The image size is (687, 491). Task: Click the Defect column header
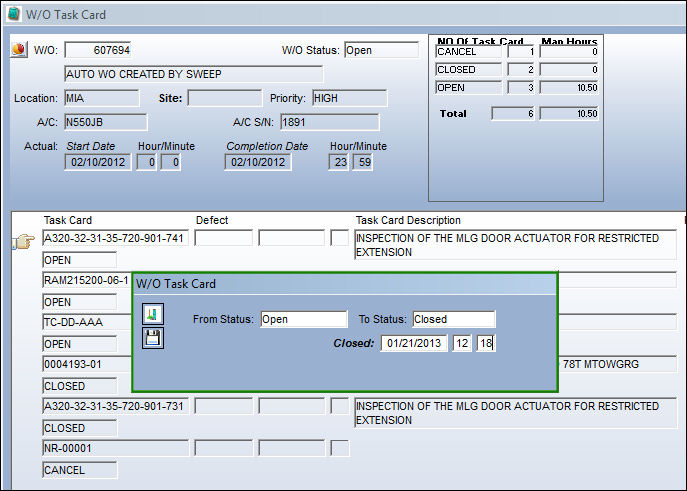point(212,220)
